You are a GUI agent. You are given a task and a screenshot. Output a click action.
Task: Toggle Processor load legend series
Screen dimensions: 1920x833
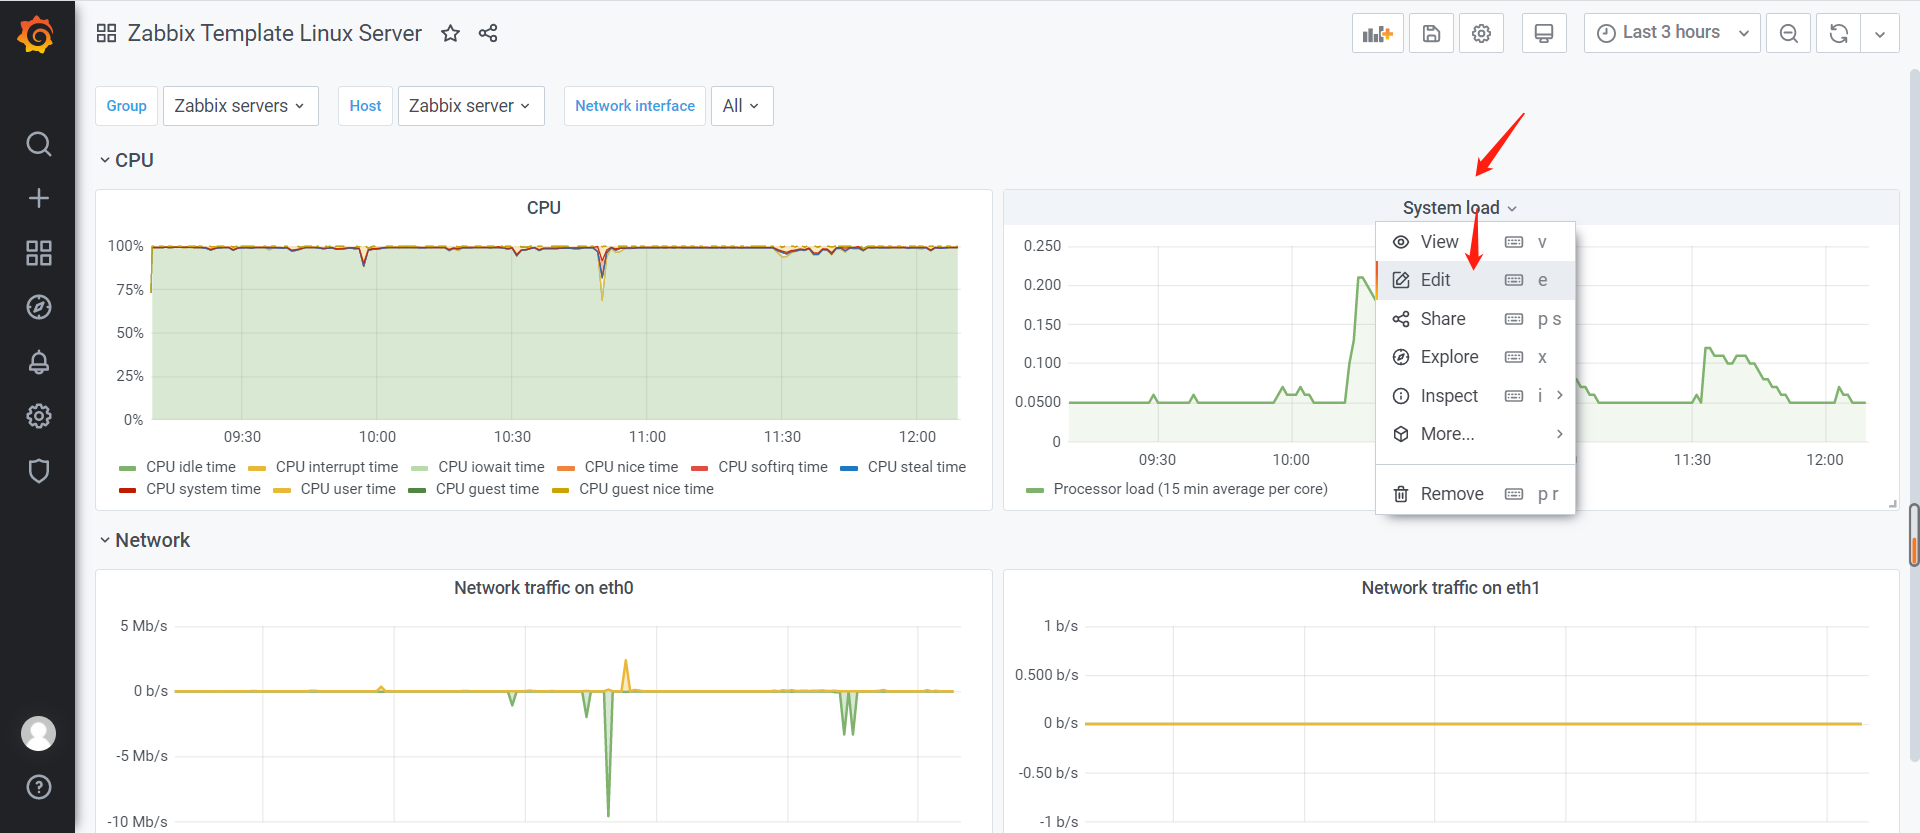[1189, 489]
